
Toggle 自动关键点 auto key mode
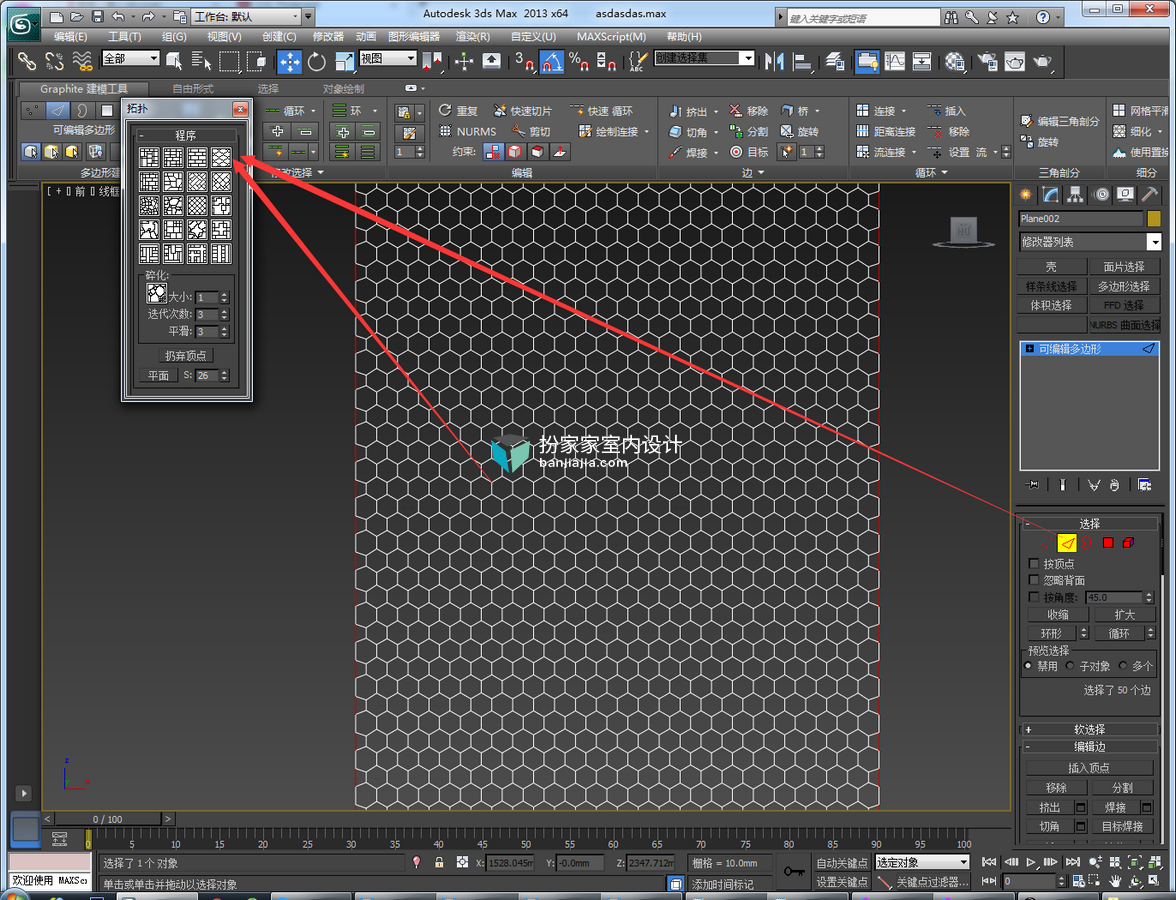pyautogui.click(x=842, y=862)
